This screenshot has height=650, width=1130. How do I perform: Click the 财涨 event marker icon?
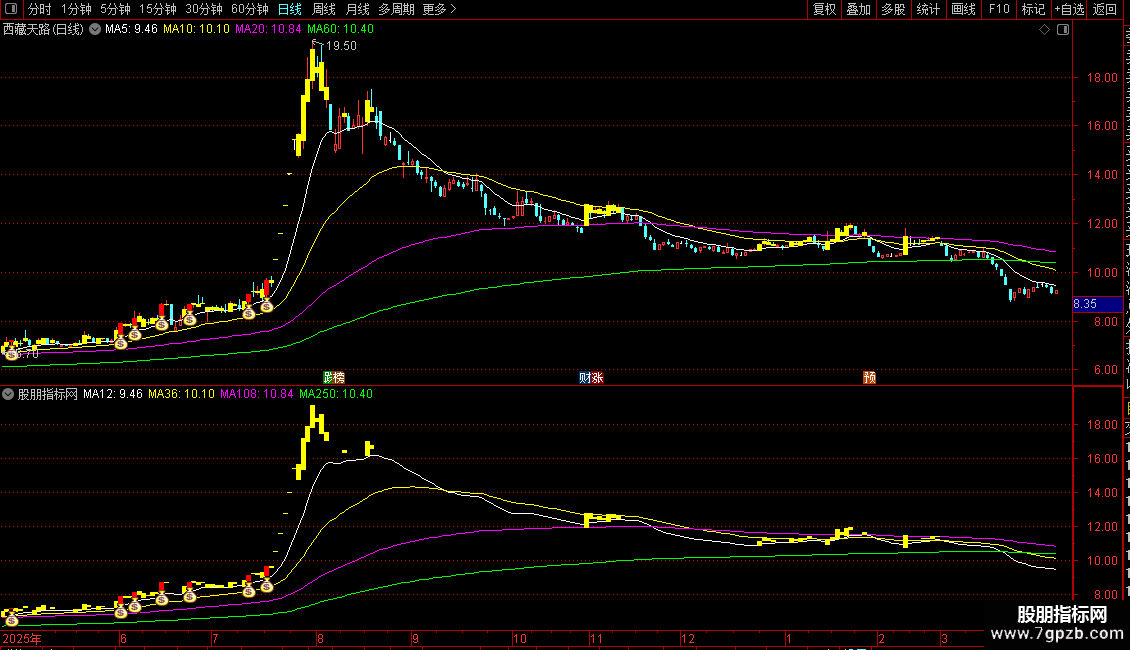pos(591,377)
